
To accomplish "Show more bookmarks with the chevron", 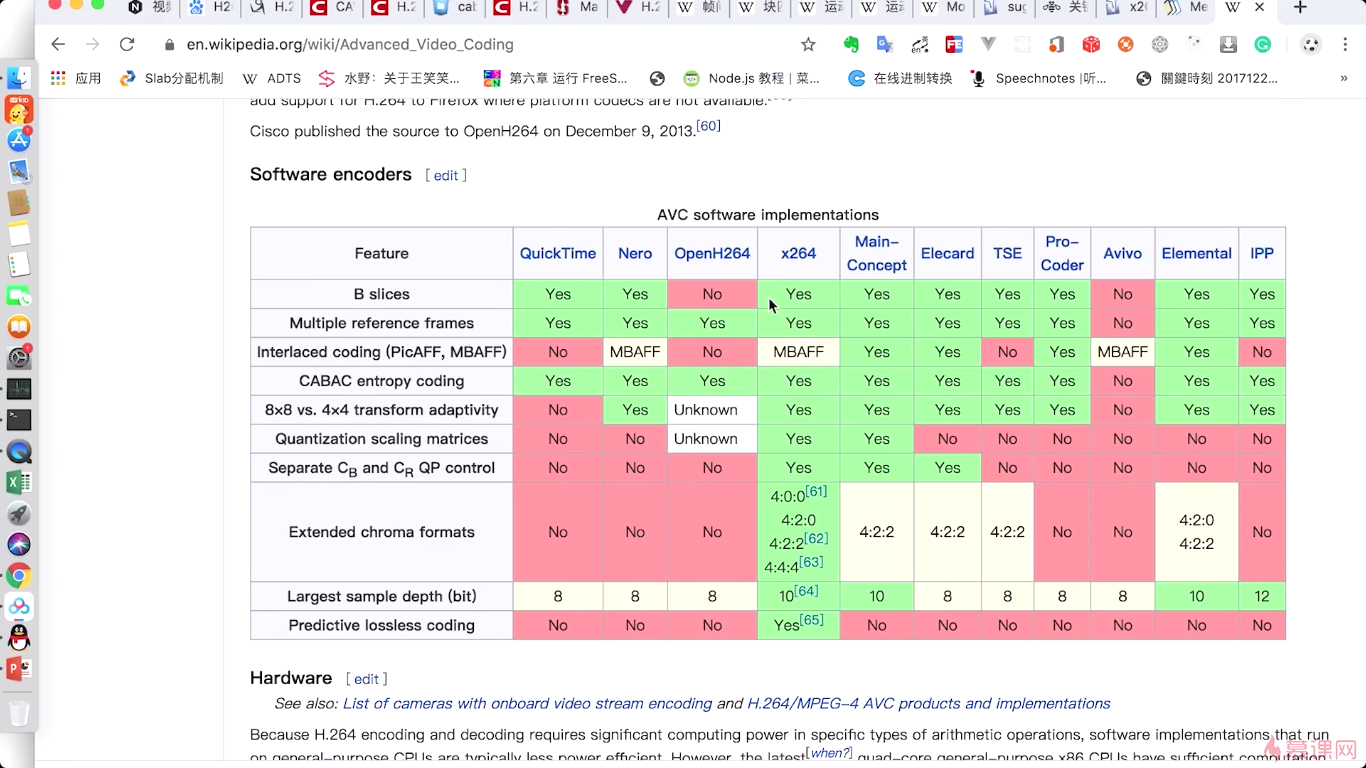I will point(1343,78).
